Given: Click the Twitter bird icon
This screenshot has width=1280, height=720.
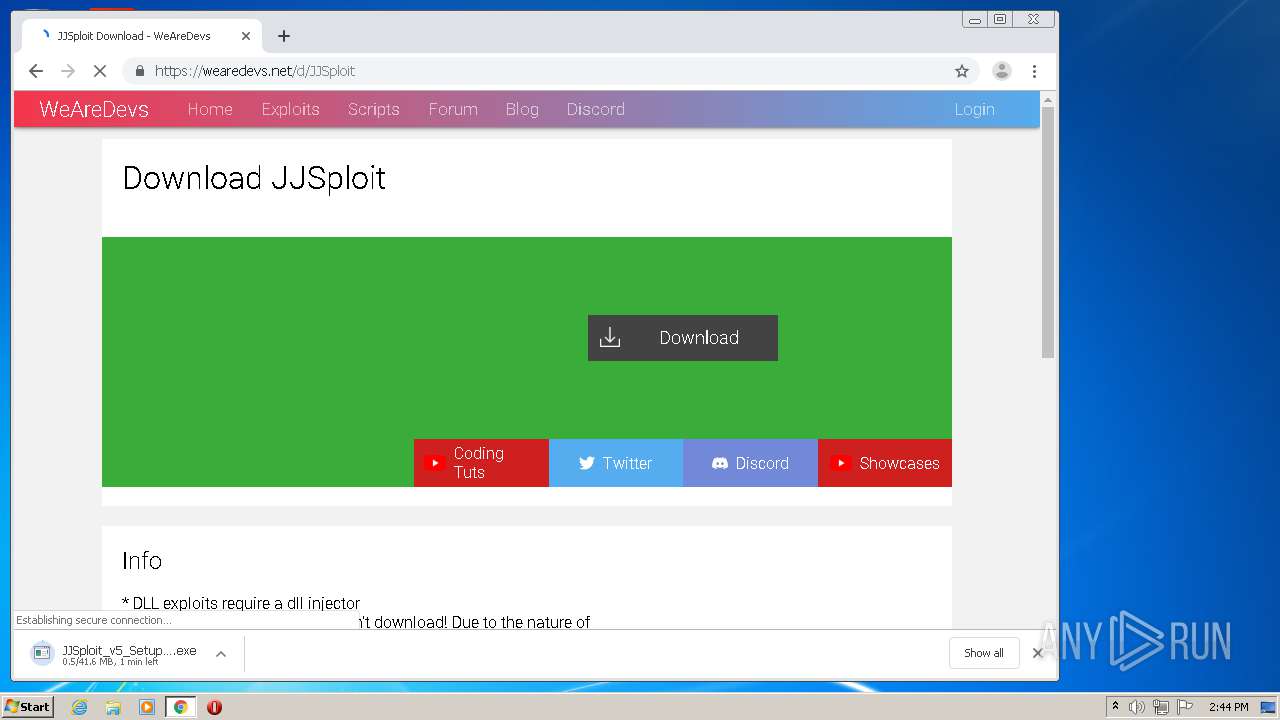Looking at the screenshot, I should point(587,463).
